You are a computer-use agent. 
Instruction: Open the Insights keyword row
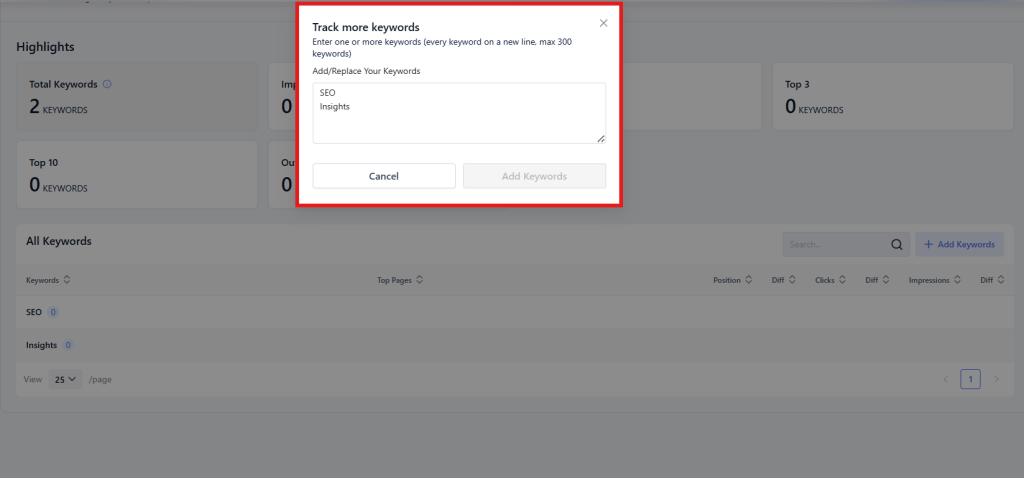(41, 345)
